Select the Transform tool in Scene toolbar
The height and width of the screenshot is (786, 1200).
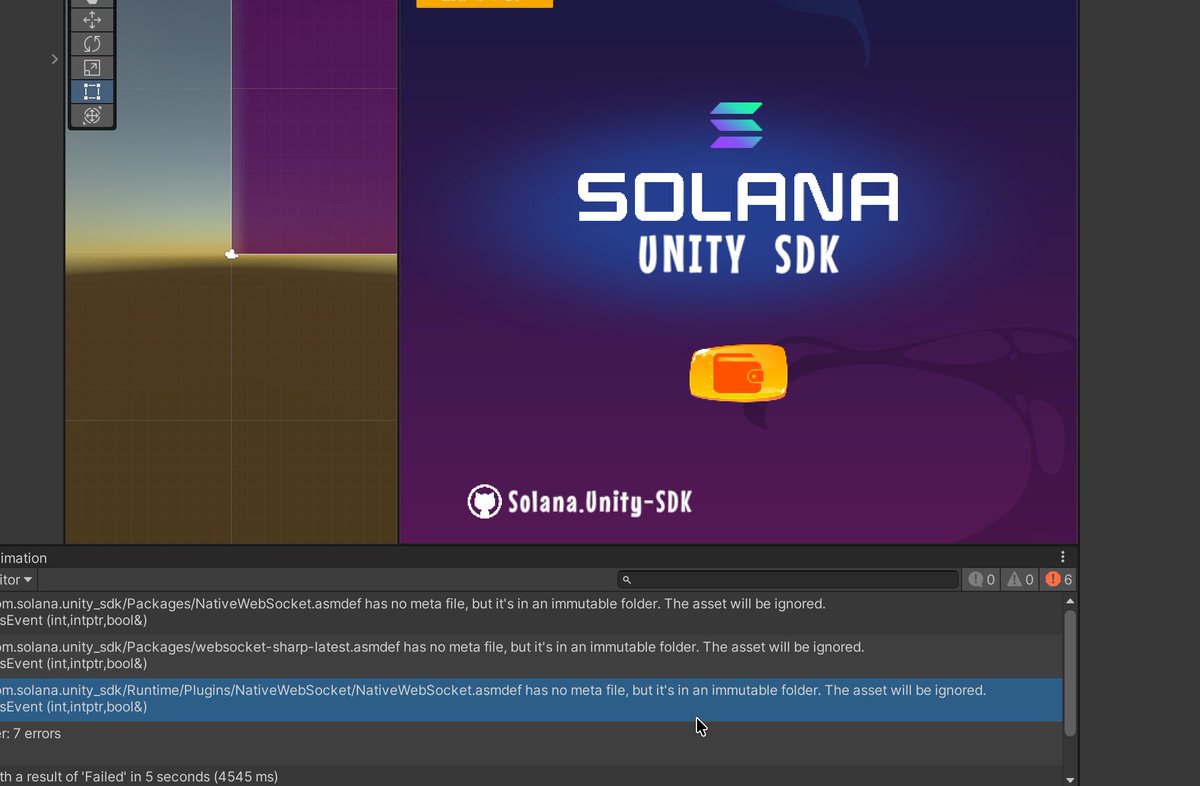tap(92, 115)
